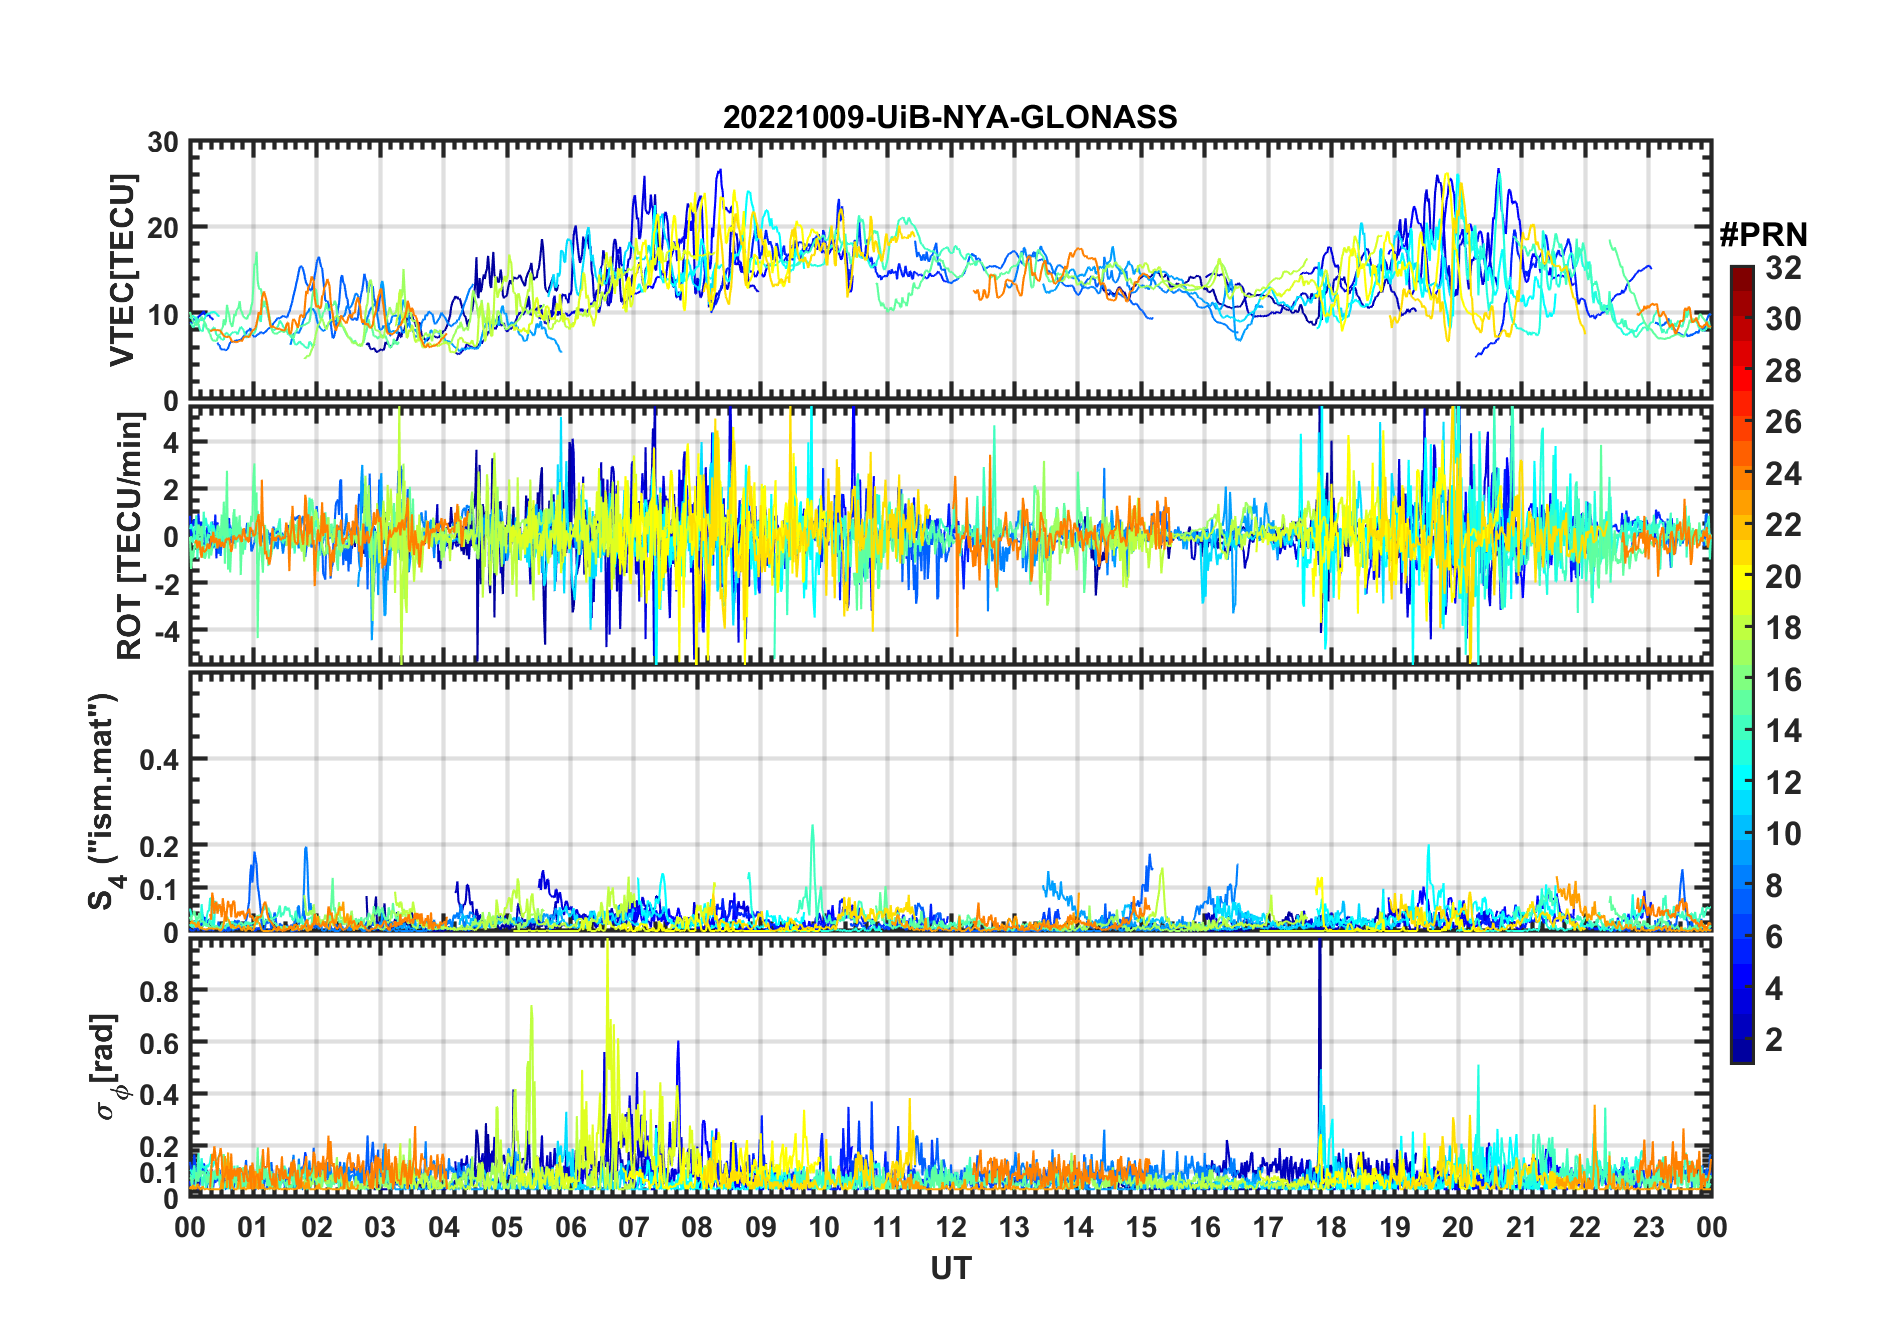
Task: Select the UT x-axis label
Action: pos(950,1269)
